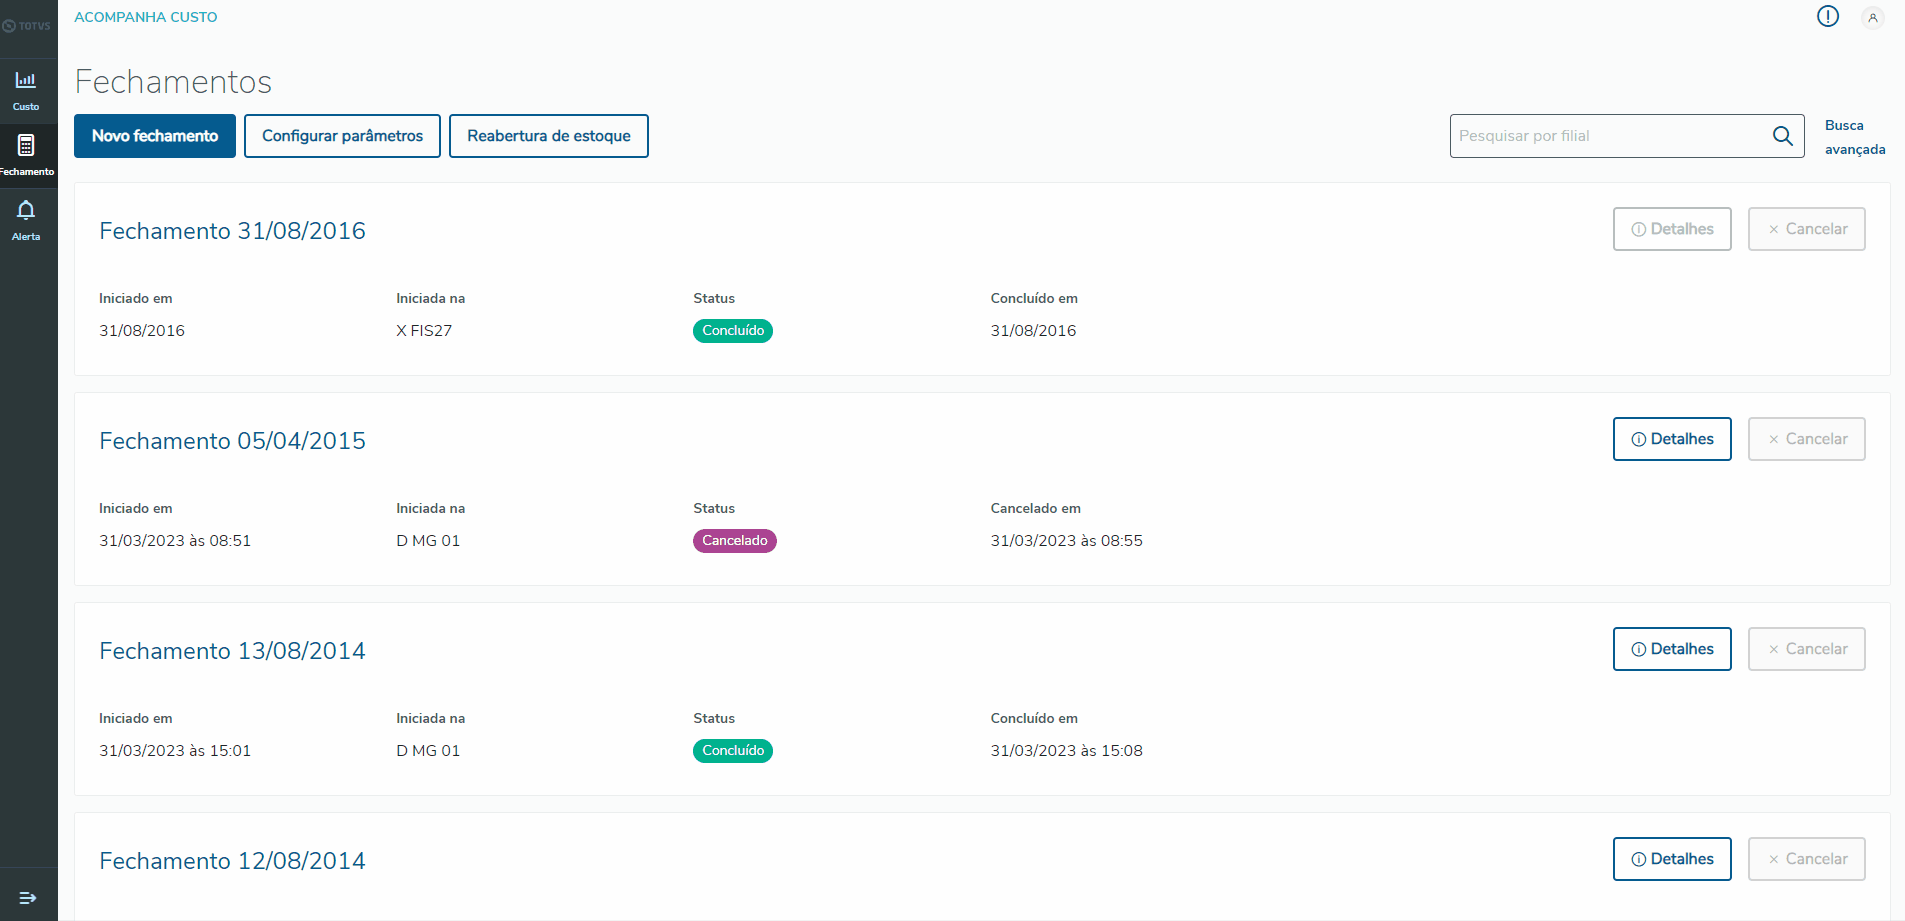Click Concluído status badge of Fechamento 13/08/2014
This screenshot has width=1905, height=921.
point(733,751)
